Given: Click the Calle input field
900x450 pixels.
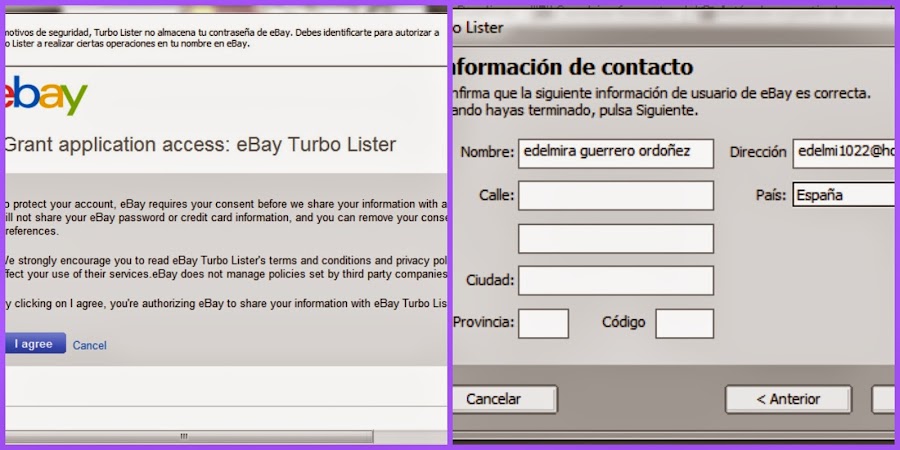Looking at the screenshot, I should coord(616,196).
